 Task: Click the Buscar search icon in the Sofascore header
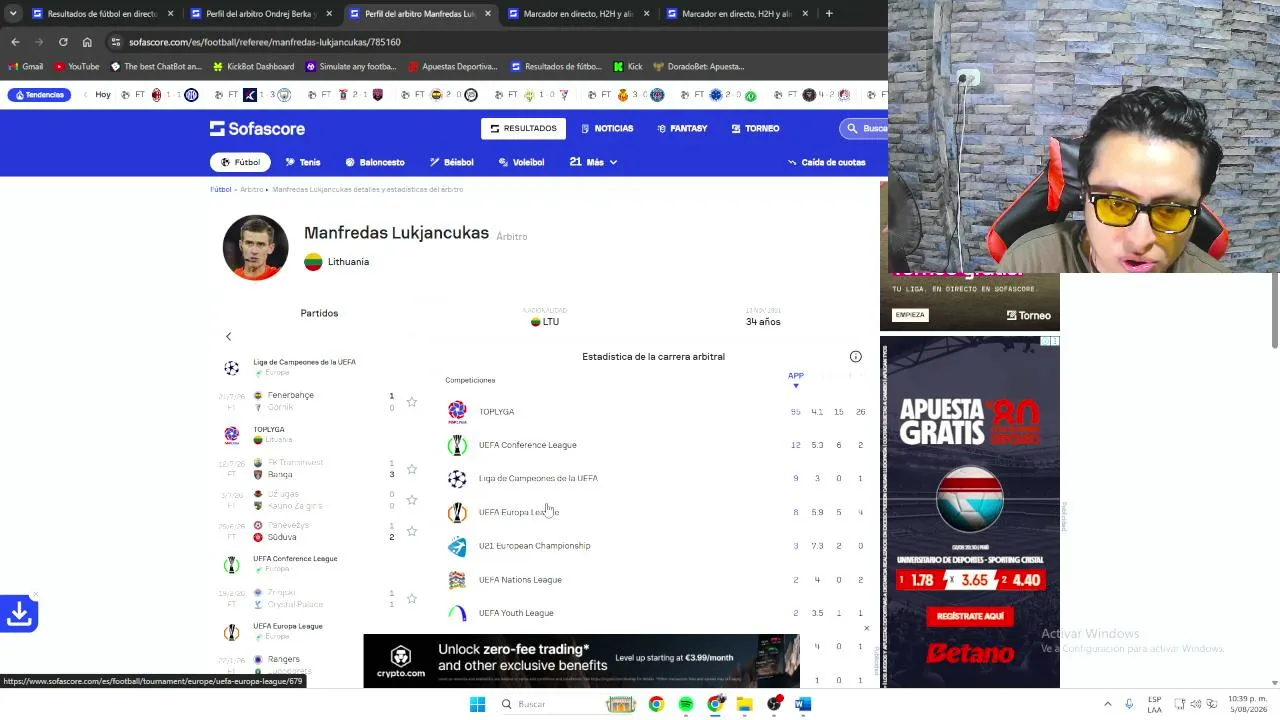point(852,129)
